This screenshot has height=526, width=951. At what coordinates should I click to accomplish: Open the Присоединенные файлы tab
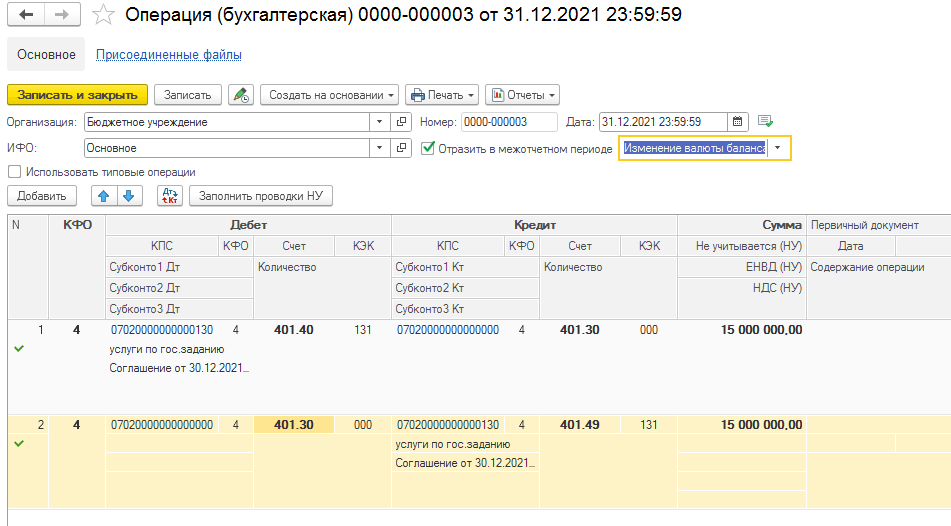[168, 55]
